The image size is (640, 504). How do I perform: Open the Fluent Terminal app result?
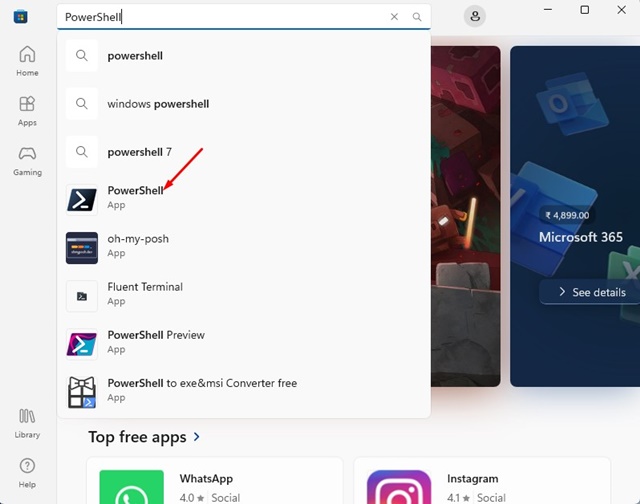[244, 296]
